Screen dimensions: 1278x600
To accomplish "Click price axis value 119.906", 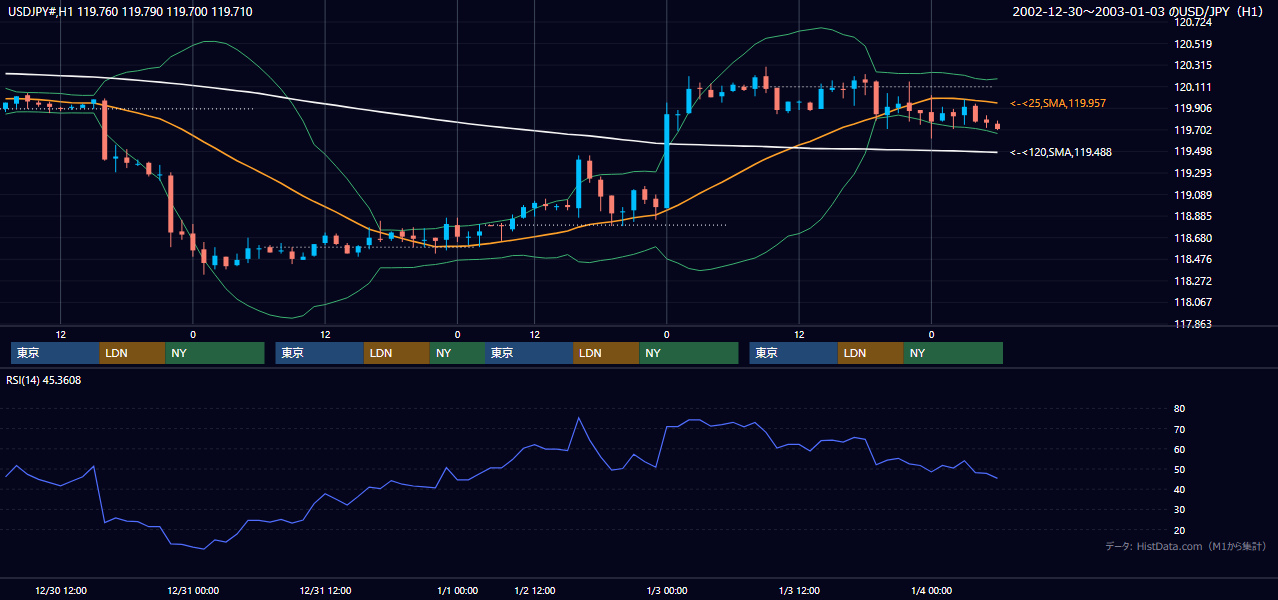I will pyautogui.click(x=1194, y=108).
